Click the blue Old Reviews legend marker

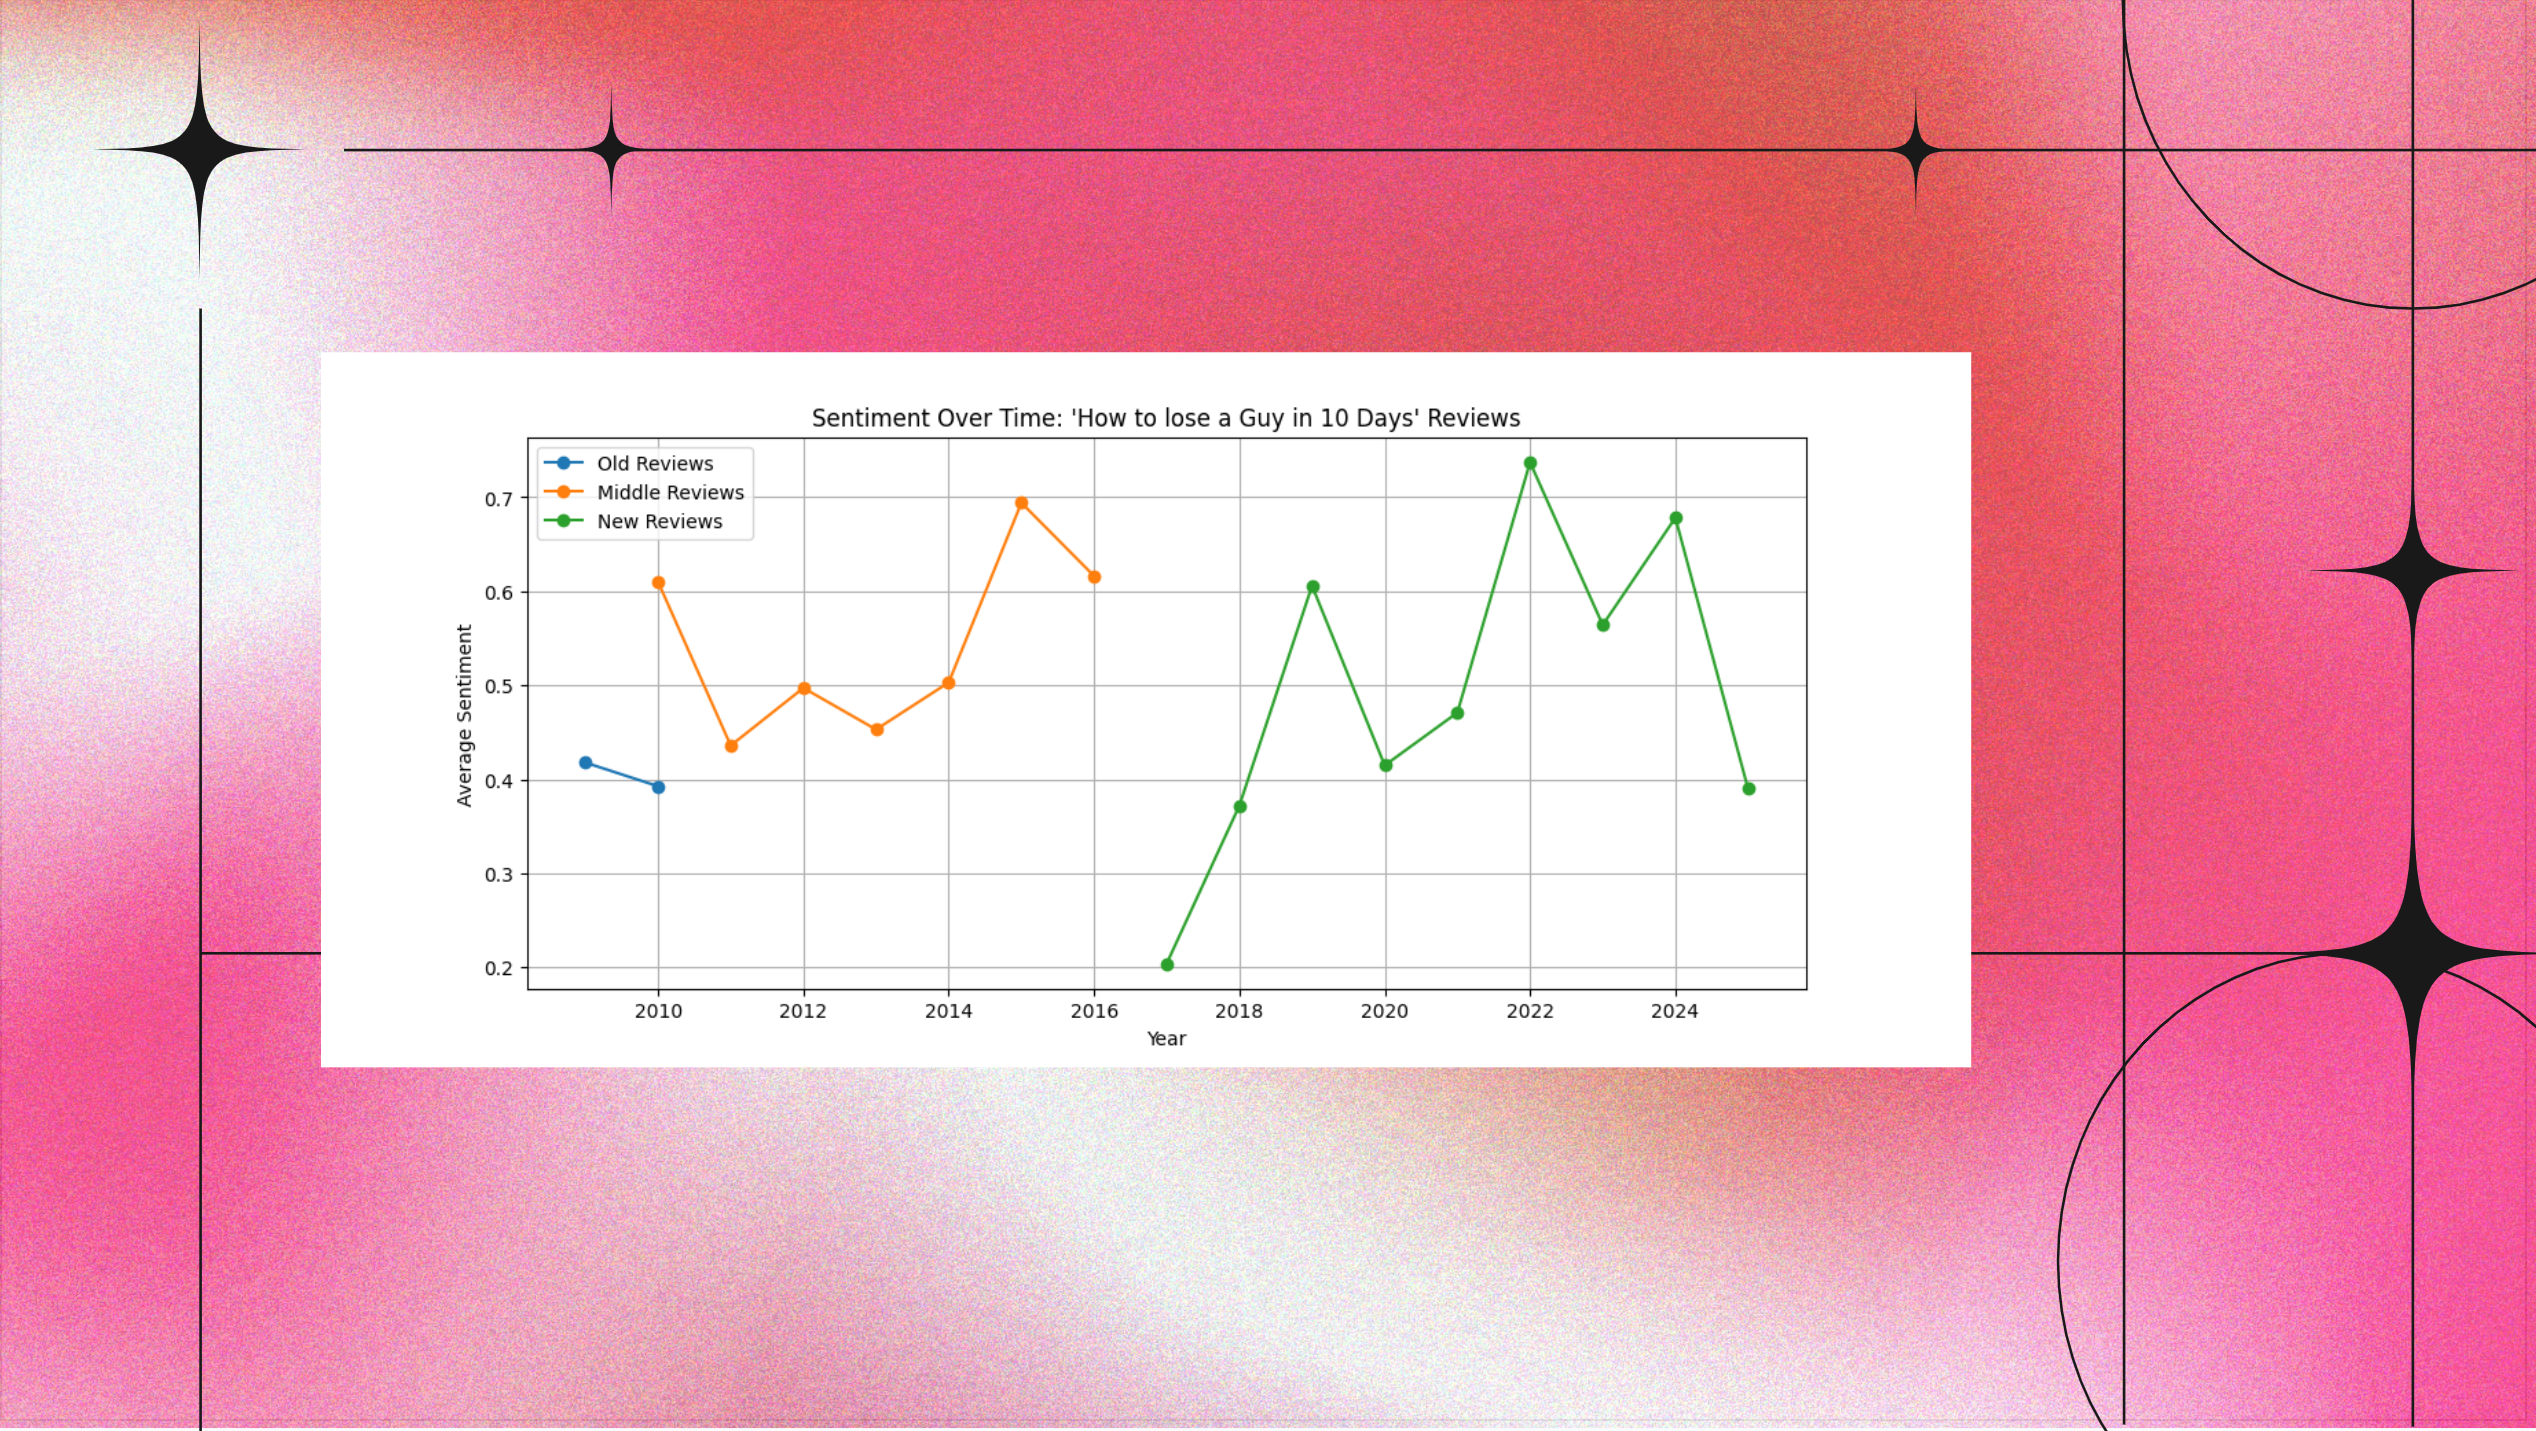(562, 463)
